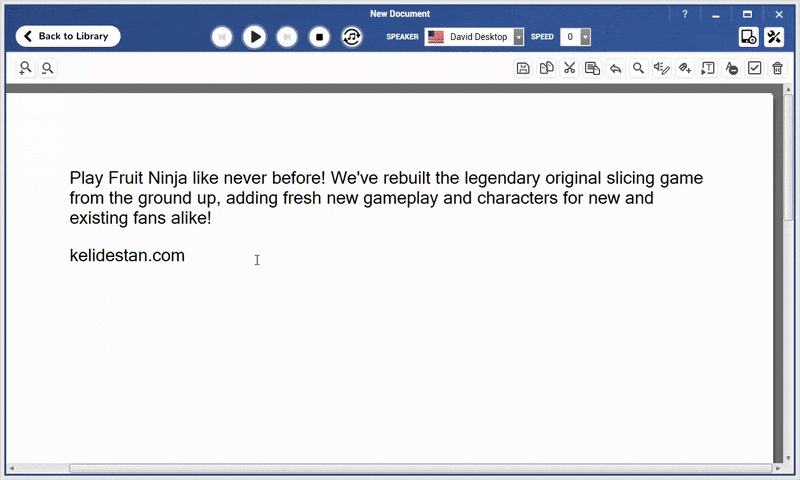Open the speed dropdown arrow
This screenshot has width=800, height=480.
click(586, 37)
